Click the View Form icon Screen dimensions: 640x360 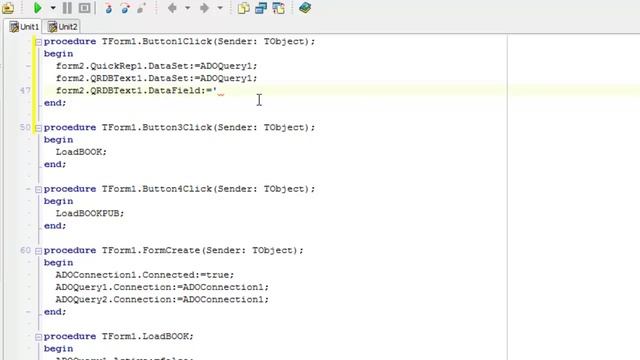[x=261, y=8]
